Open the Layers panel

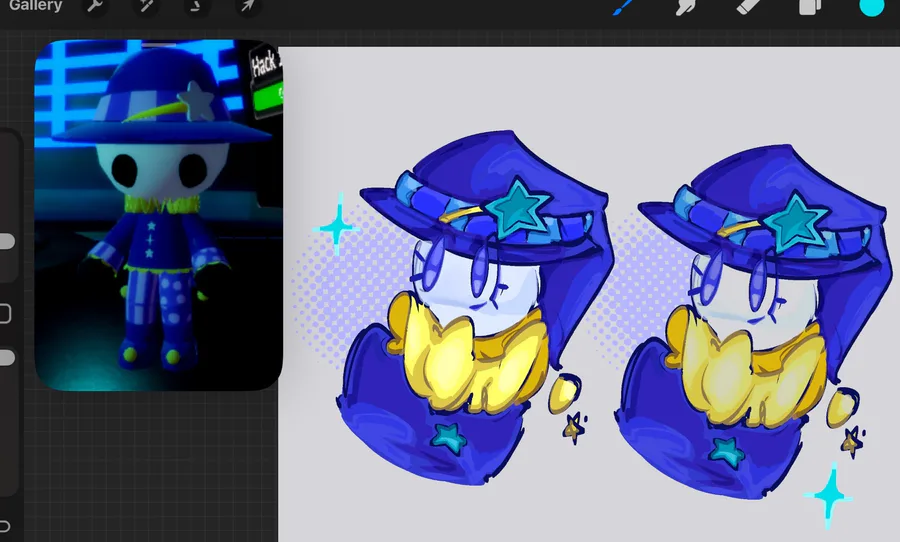(x=810, y=6)
